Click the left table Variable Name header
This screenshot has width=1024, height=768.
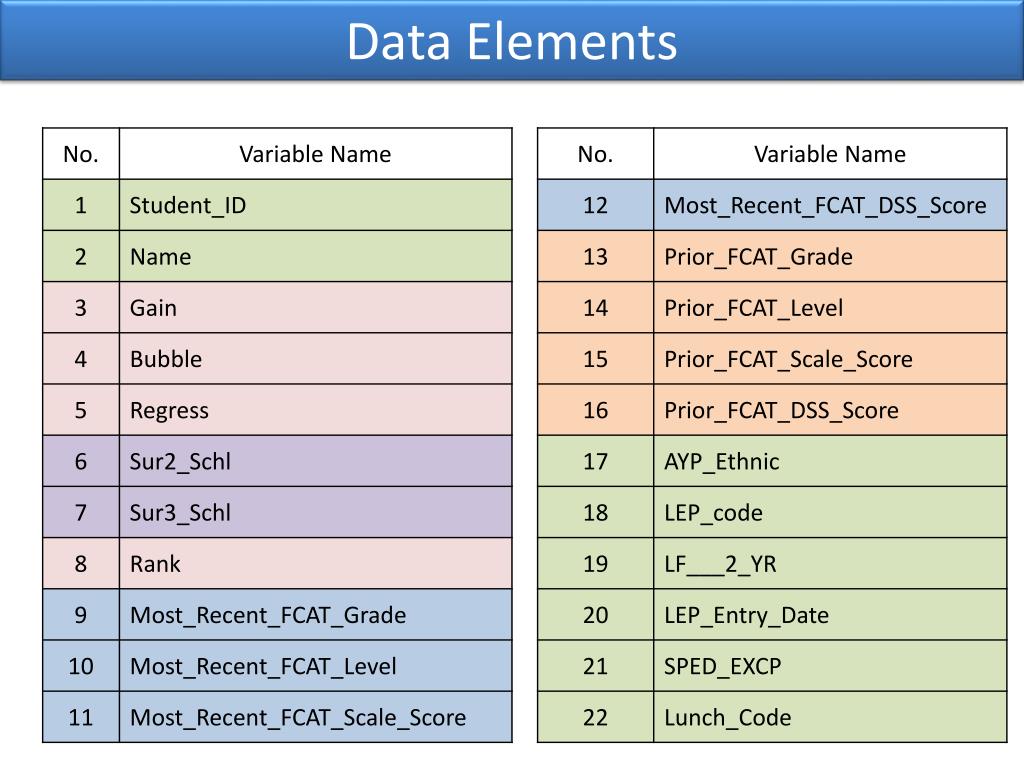pos(315,153)
